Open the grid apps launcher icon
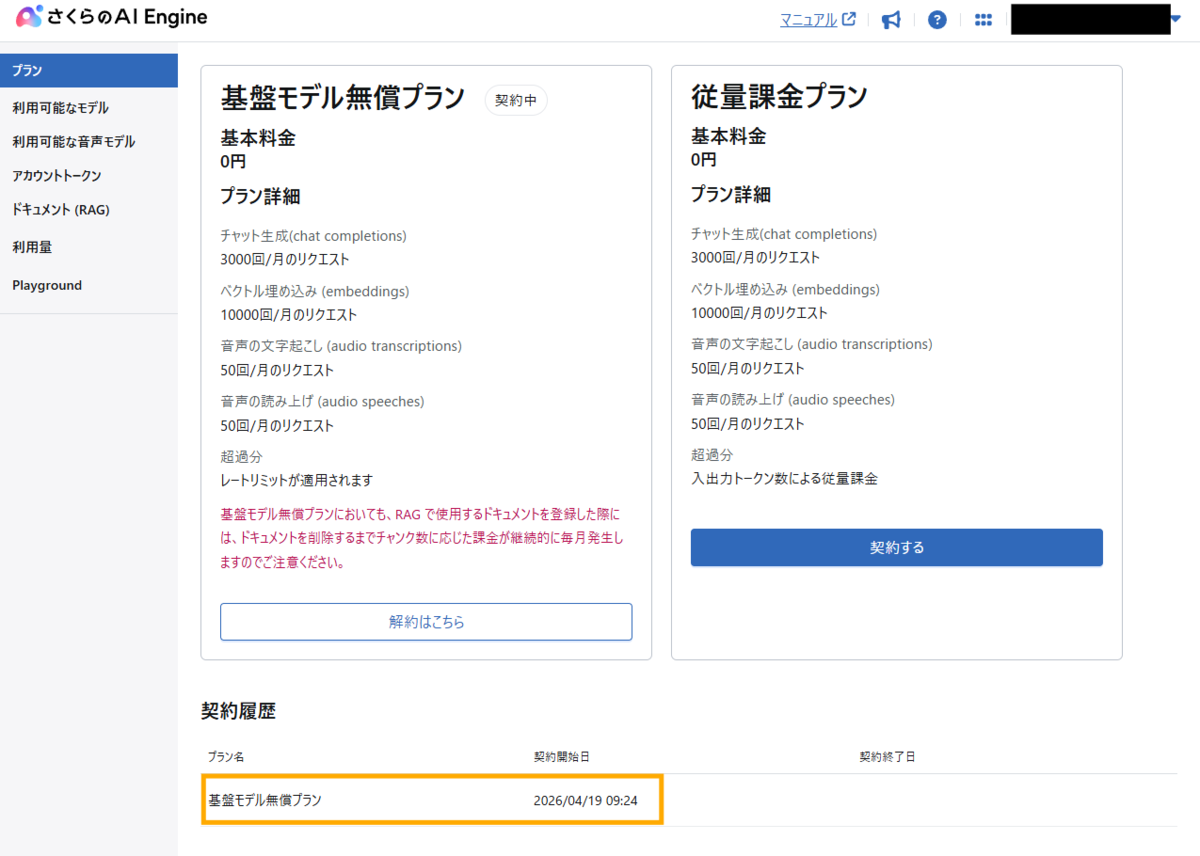This screenshot has width=1200, height=856. pos(983,20)
